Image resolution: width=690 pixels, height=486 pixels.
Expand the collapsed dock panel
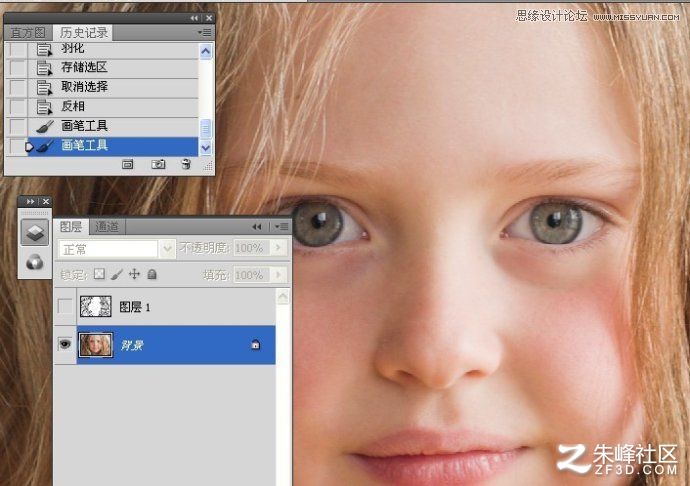[x=30, y=202]
